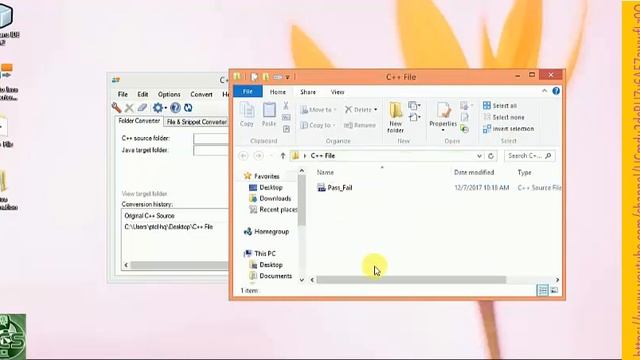Go Forward using the Explorer forward arrow
The width and height of the screenshot is (640, 360).
[x=258, y=156]
